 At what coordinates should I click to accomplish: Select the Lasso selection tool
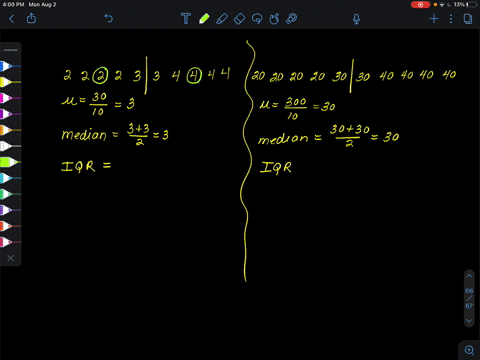[x=257, y=19]
